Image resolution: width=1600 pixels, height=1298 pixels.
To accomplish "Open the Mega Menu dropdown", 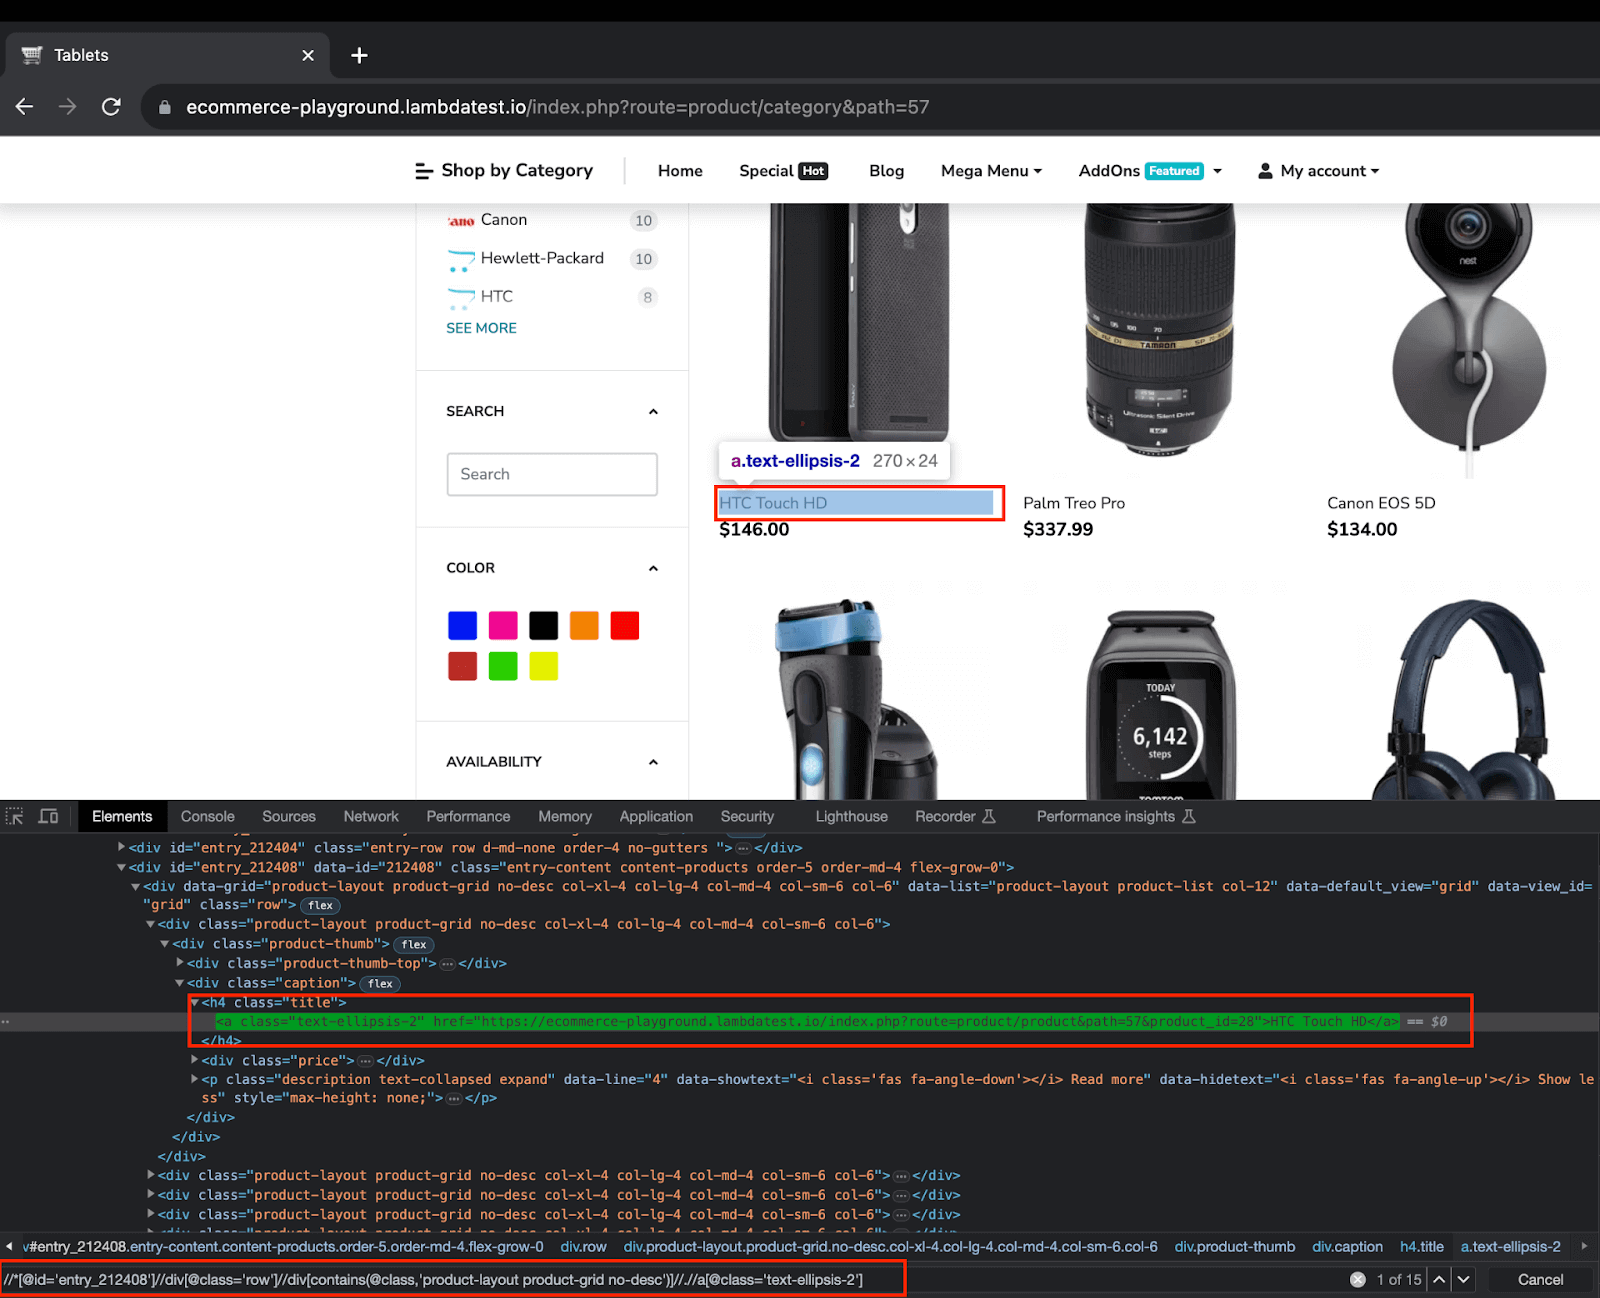I will pyautogui.click(x=990, y=171).
